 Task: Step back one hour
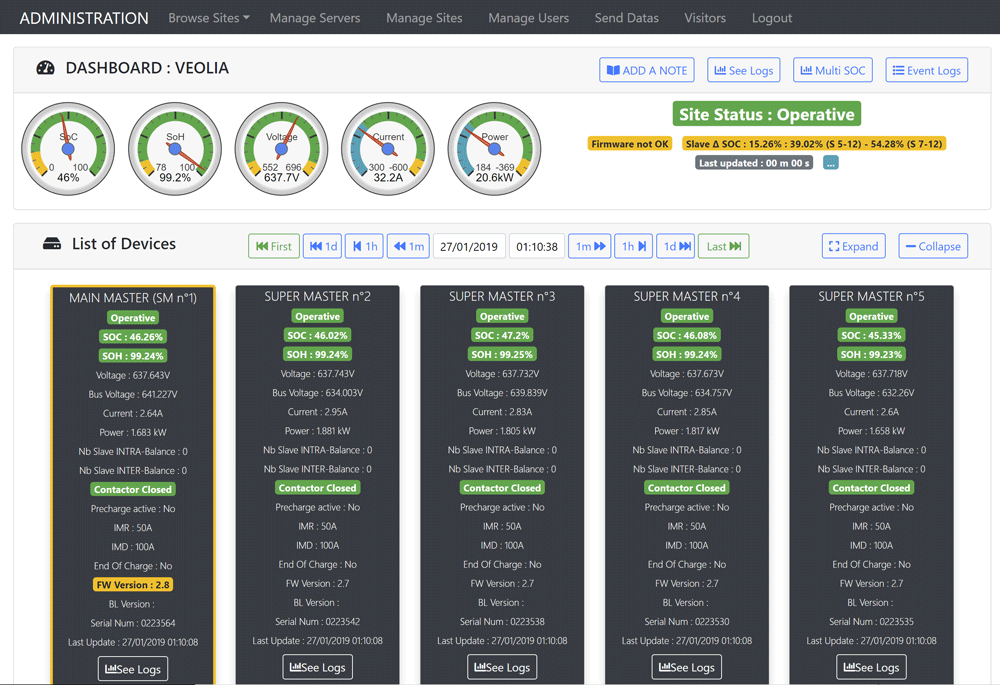click(364, 246)
